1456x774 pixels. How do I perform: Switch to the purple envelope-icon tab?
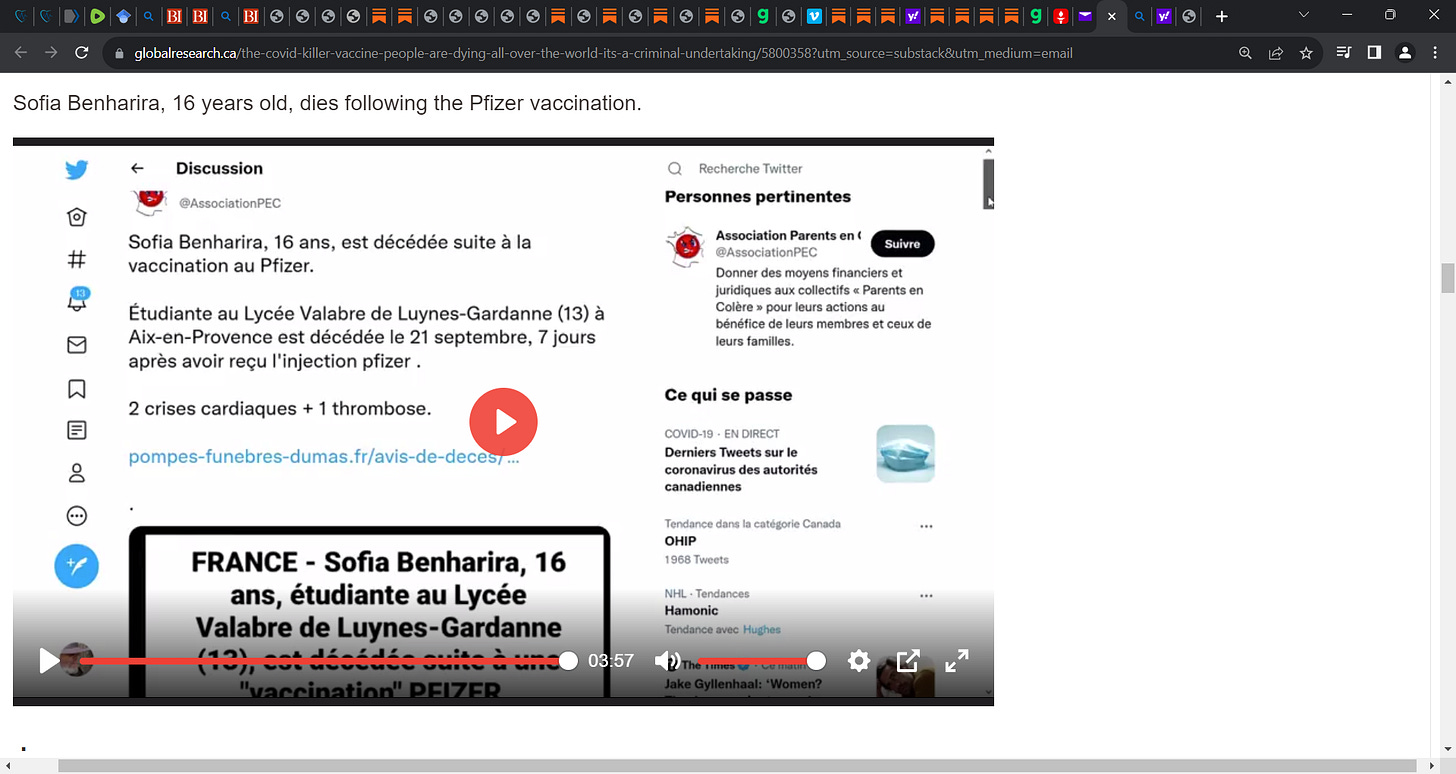click(x=1086, y=16)
